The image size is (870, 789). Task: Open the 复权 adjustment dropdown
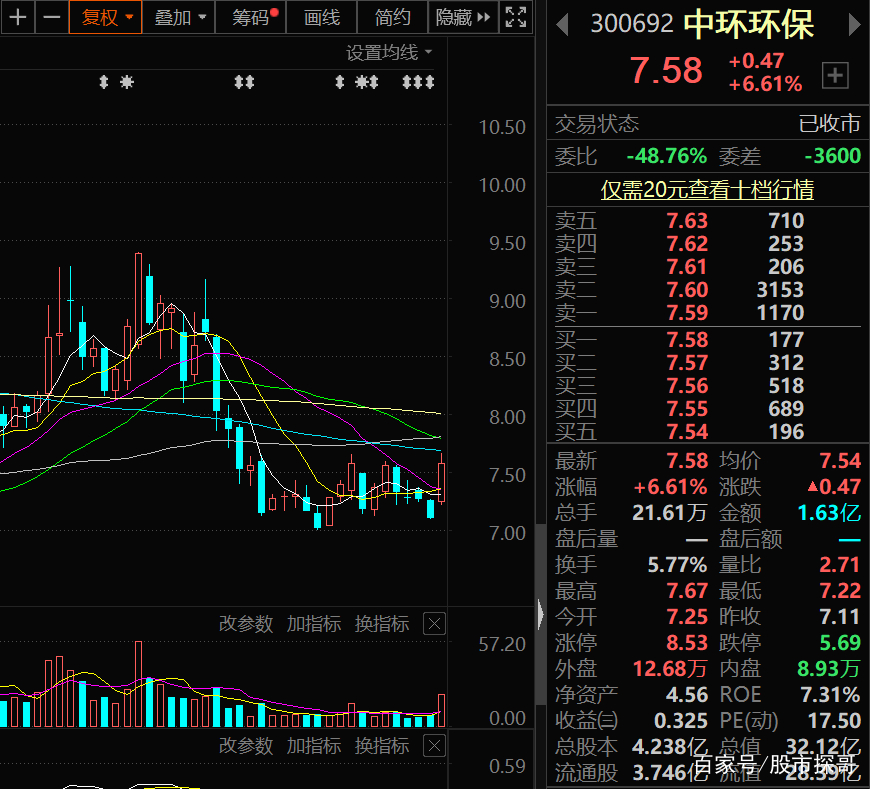105,17
